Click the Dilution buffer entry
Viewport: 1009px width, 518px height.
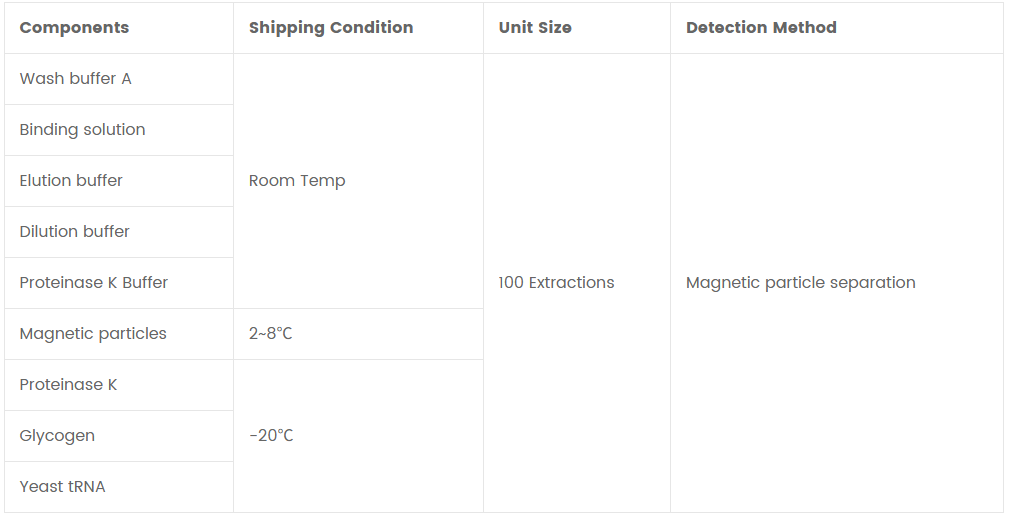(x=75, y=232)
